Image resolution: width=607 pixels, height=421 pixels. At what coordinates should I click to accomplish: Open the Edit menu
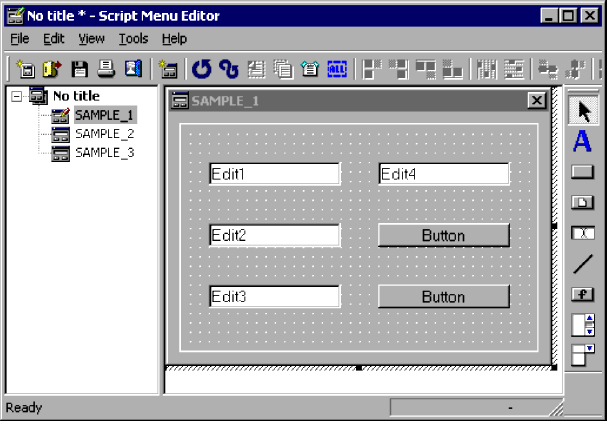coord(53,39)
